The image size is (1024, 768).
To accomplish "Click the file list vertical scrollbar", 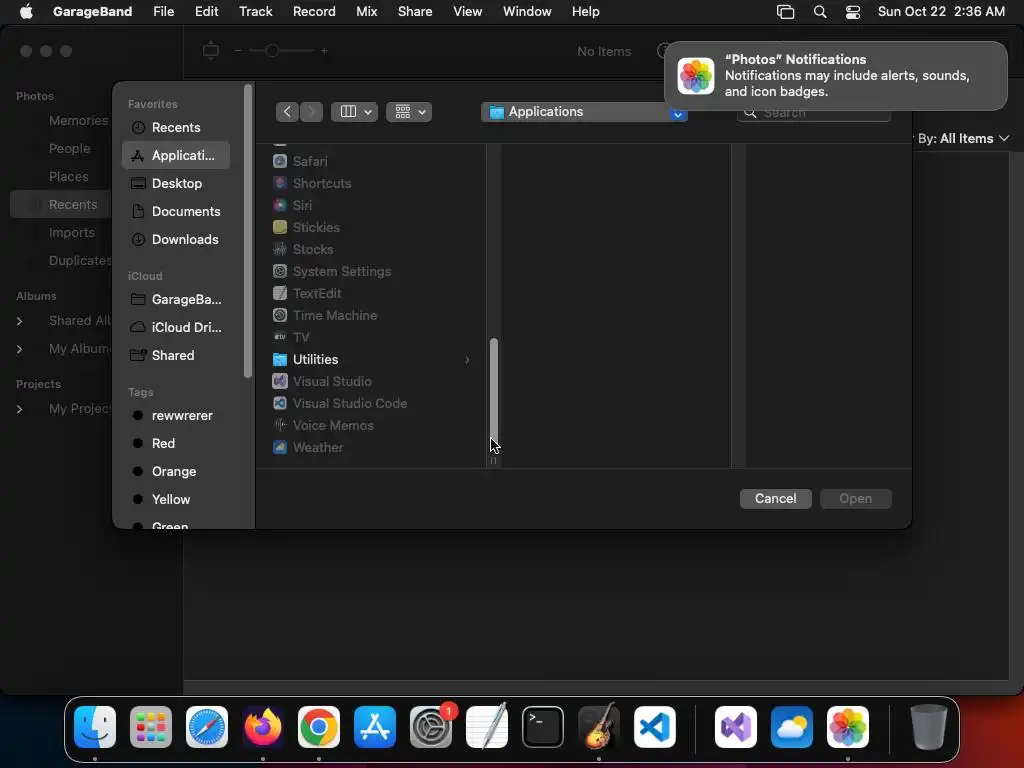I will pos(494,393).
